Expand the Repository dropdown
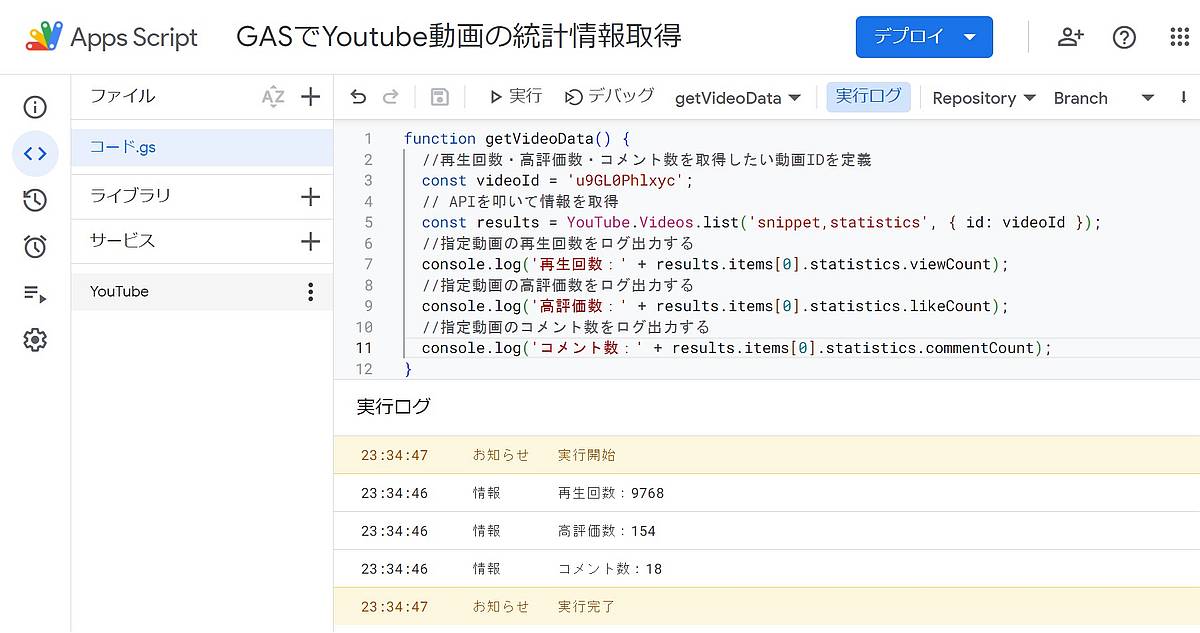Viewport: 1200px width, 633px height. point(974,98)
